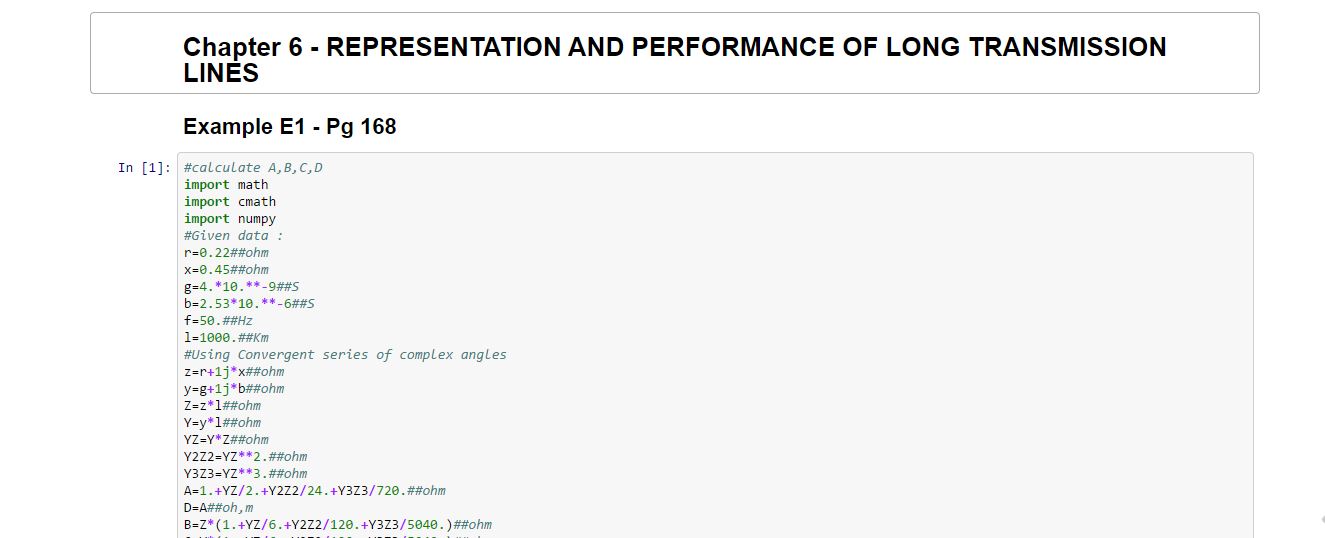
Task: Click the #calculate A,B,C,D comment line
Action: (253, 168)
